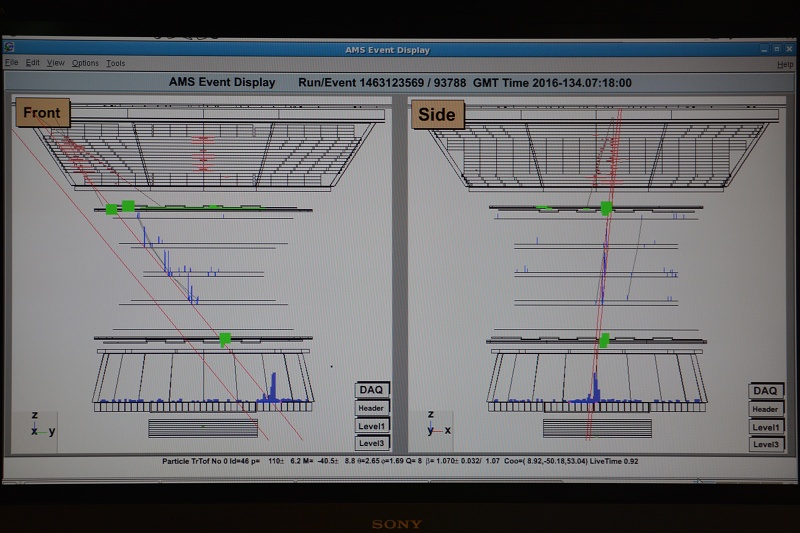Maximize the AMS Event Display window
Screen dimensions: 800x533
pyautogui.click(x=777, y=49)
